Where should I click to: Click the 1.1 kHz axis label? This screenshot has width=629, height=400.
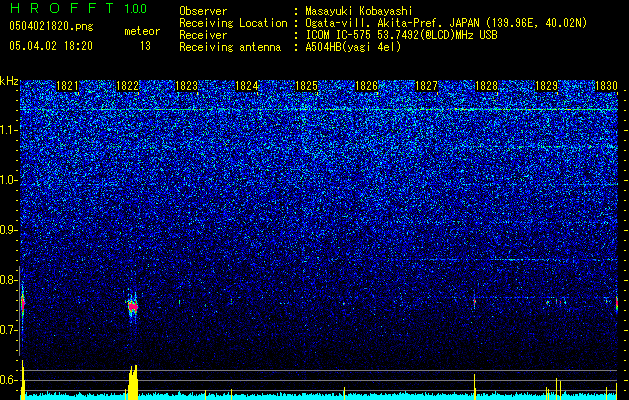[8, 130]
